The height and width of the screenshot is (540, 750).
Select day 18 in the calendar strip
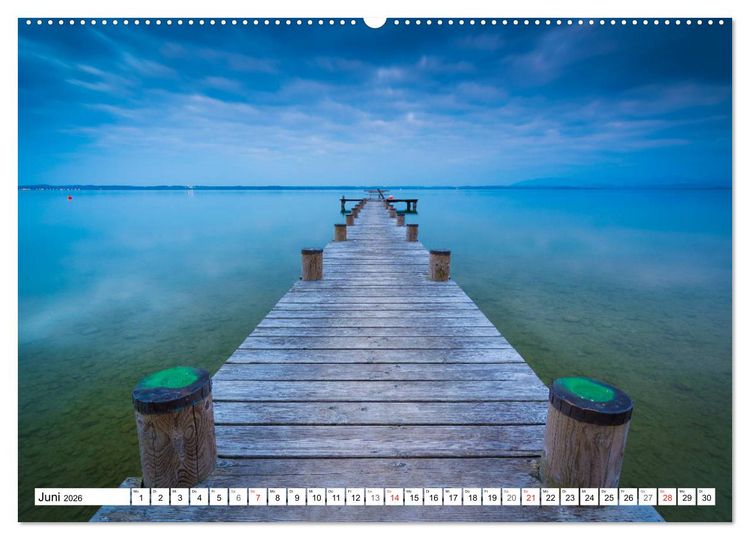tap(473, 496)
